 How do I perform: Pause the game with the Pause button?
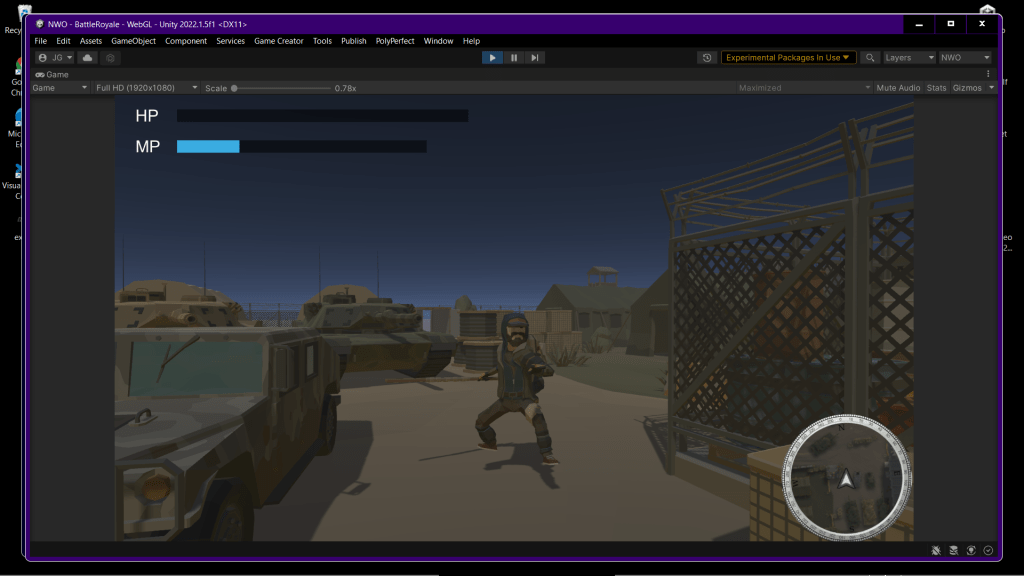(514, 58)
